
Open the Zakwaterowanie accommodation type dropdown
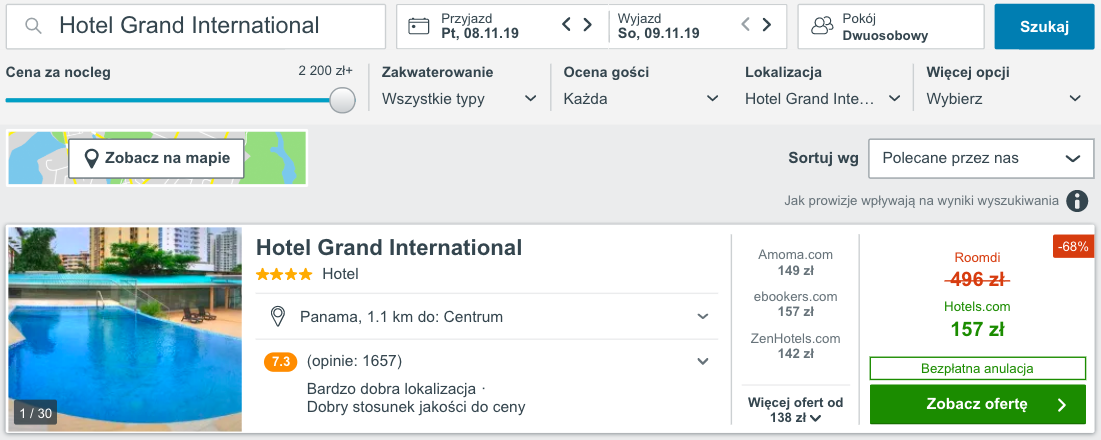460,99
